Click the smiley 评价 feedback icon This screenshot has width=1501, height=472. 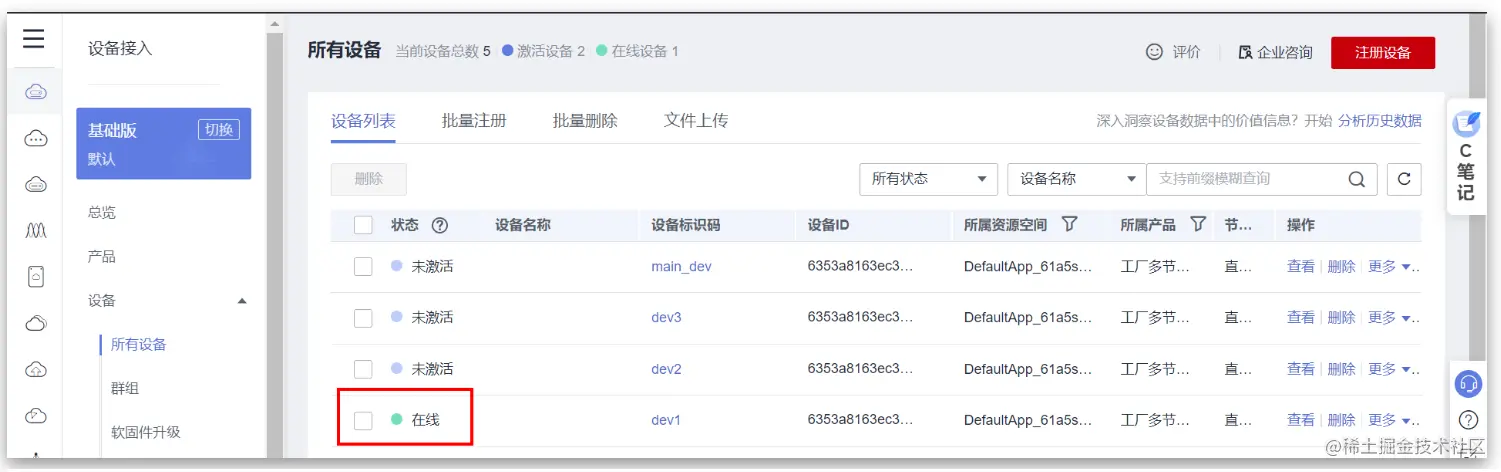coord(1155,52)
